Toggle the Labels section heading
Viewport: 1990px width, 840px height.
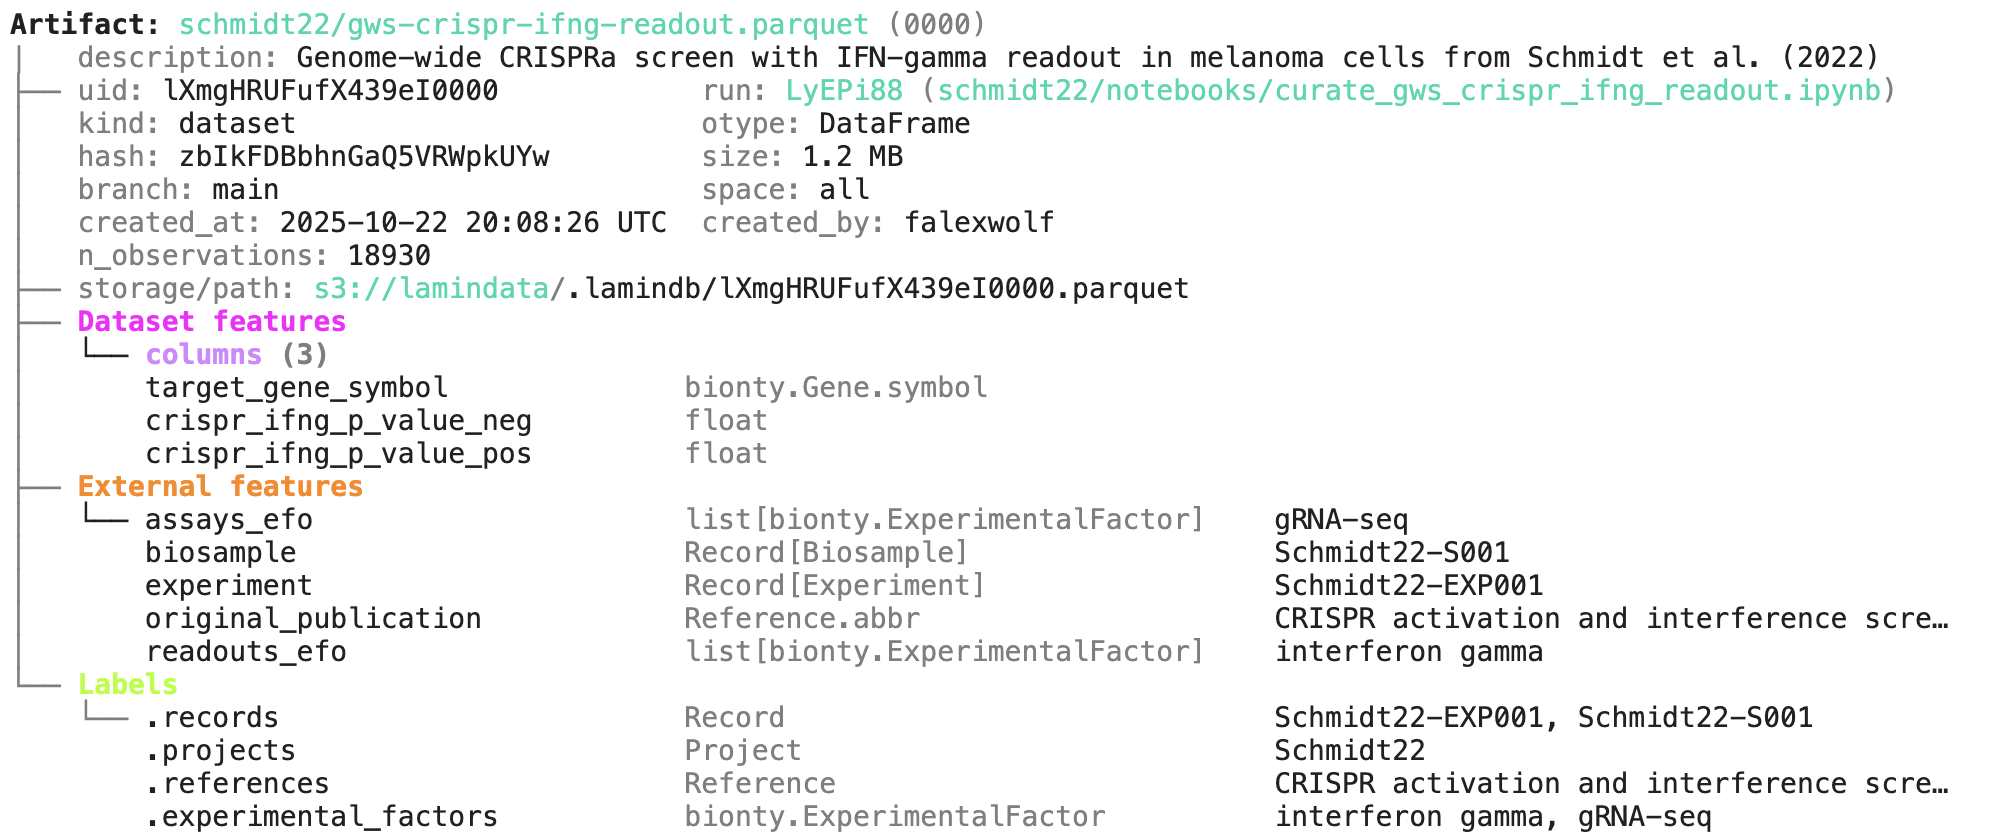click(x=127, y=684)
